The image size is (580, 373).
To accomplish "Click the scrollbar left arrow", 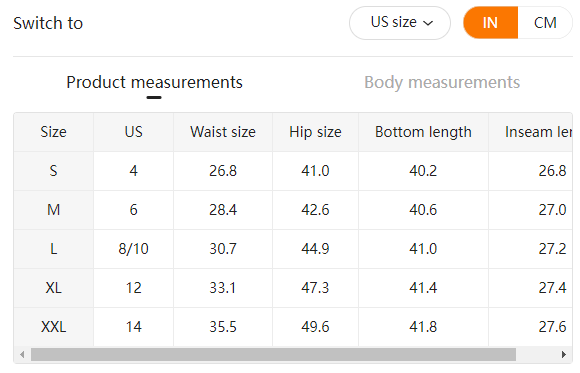I will 22,354.
